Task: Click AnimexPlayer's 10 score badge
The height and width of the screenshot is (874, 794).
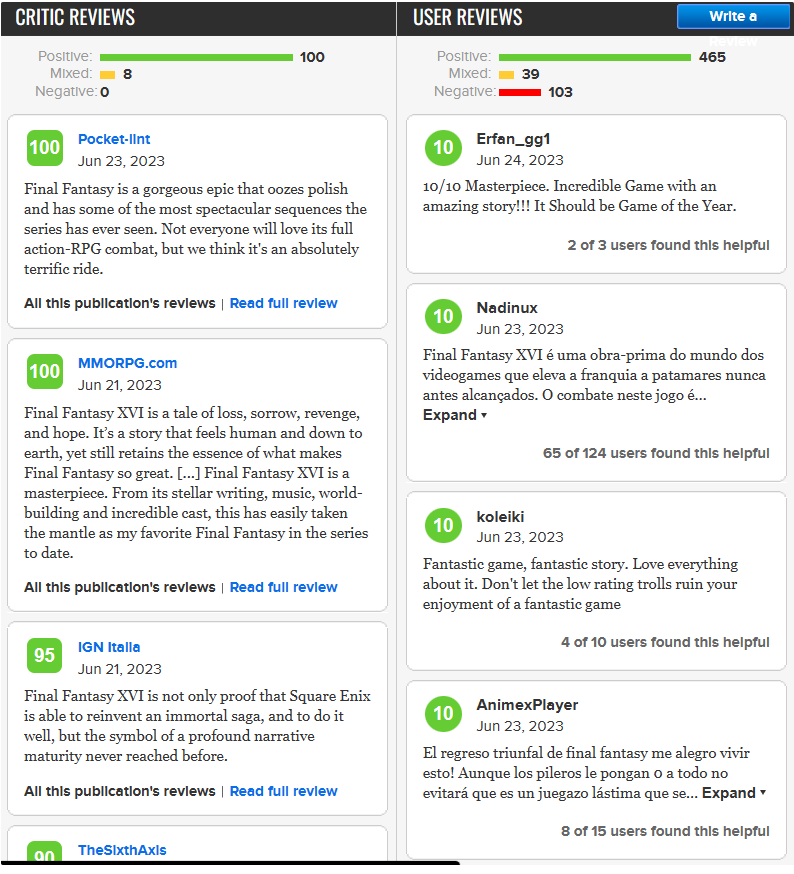Action: click(x=443, y=714)
